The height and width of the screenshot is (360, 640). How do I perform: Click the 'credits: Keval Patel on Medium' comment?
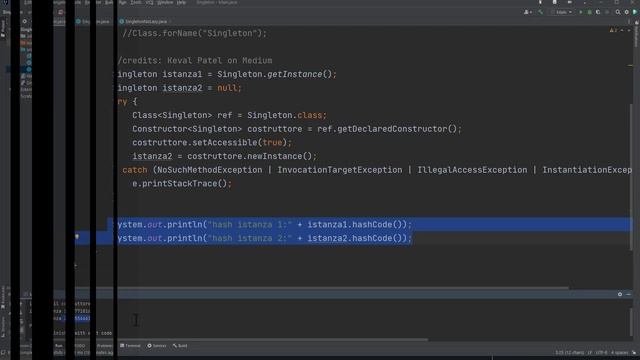pyautogui.click(x=195, y=61)
